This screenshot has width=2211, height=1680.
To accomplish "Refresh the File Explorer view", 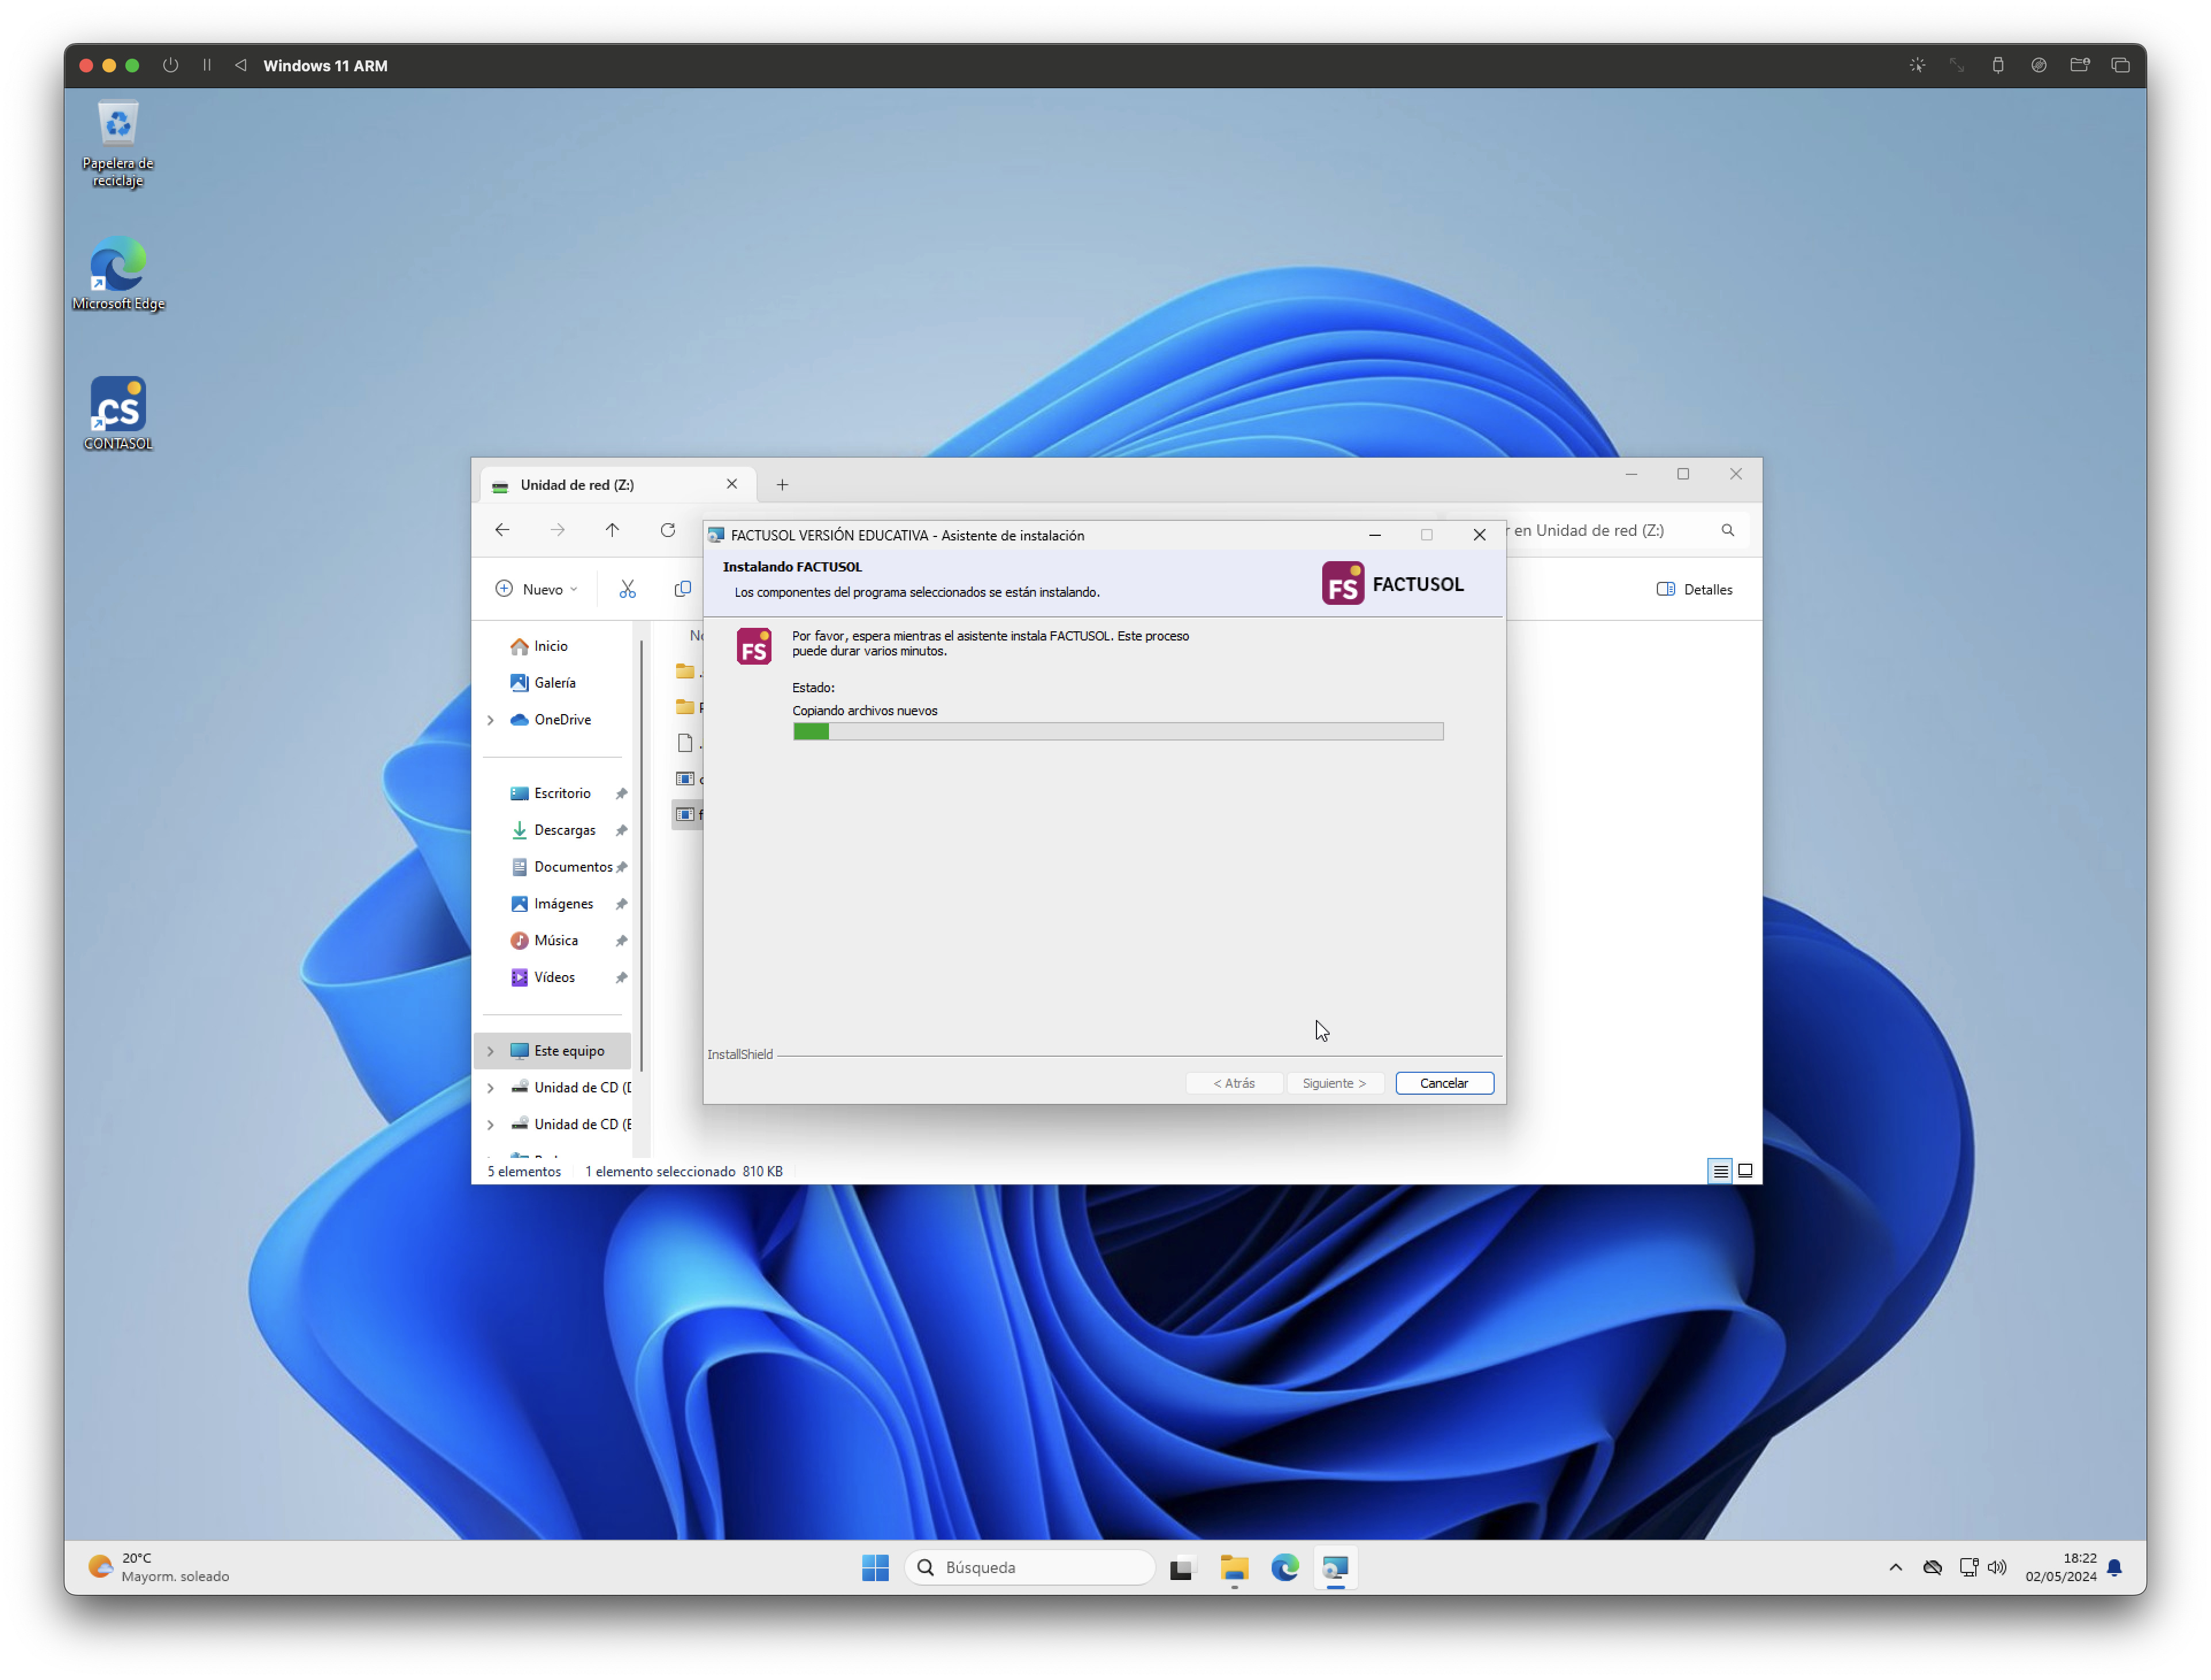I will [668, 530].
